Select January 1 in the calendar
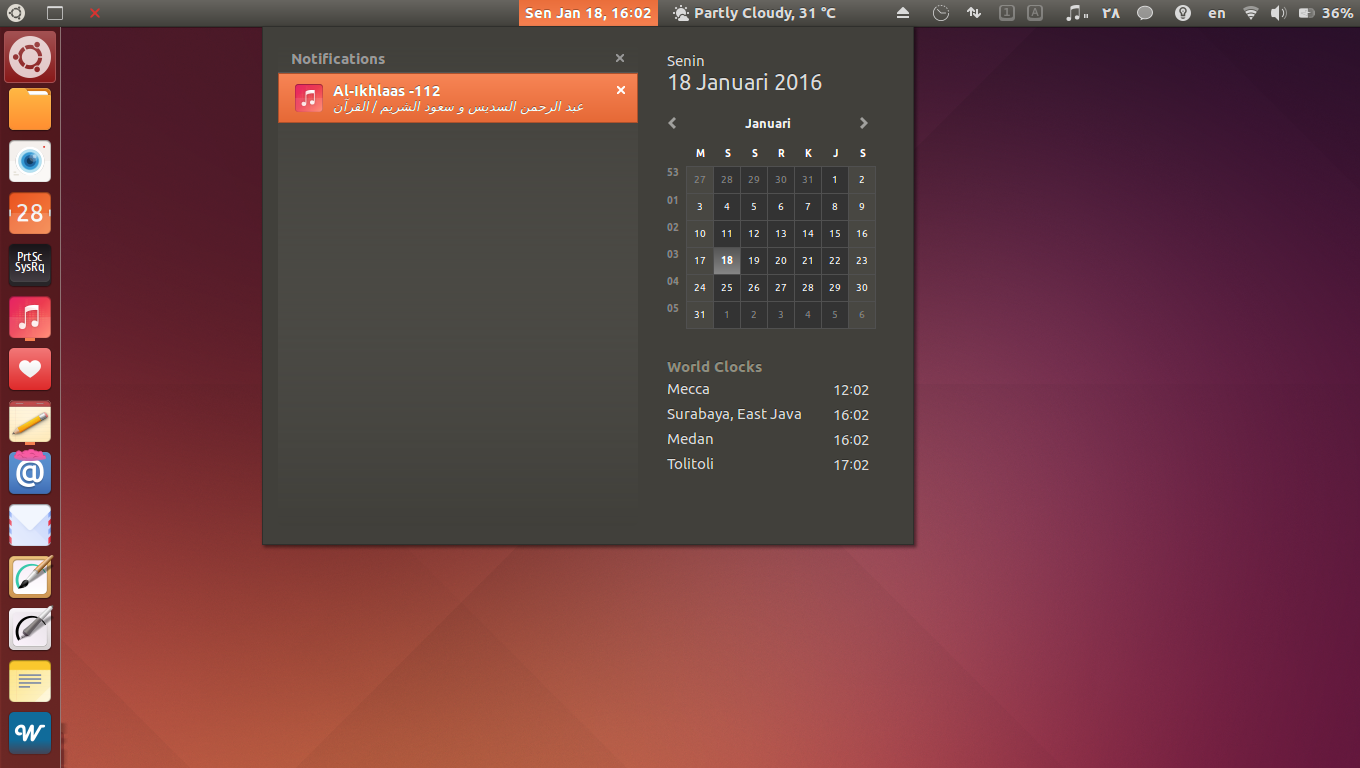This screenshot has width=1360, height=768. pyautogui.click(x=835, y=180)
